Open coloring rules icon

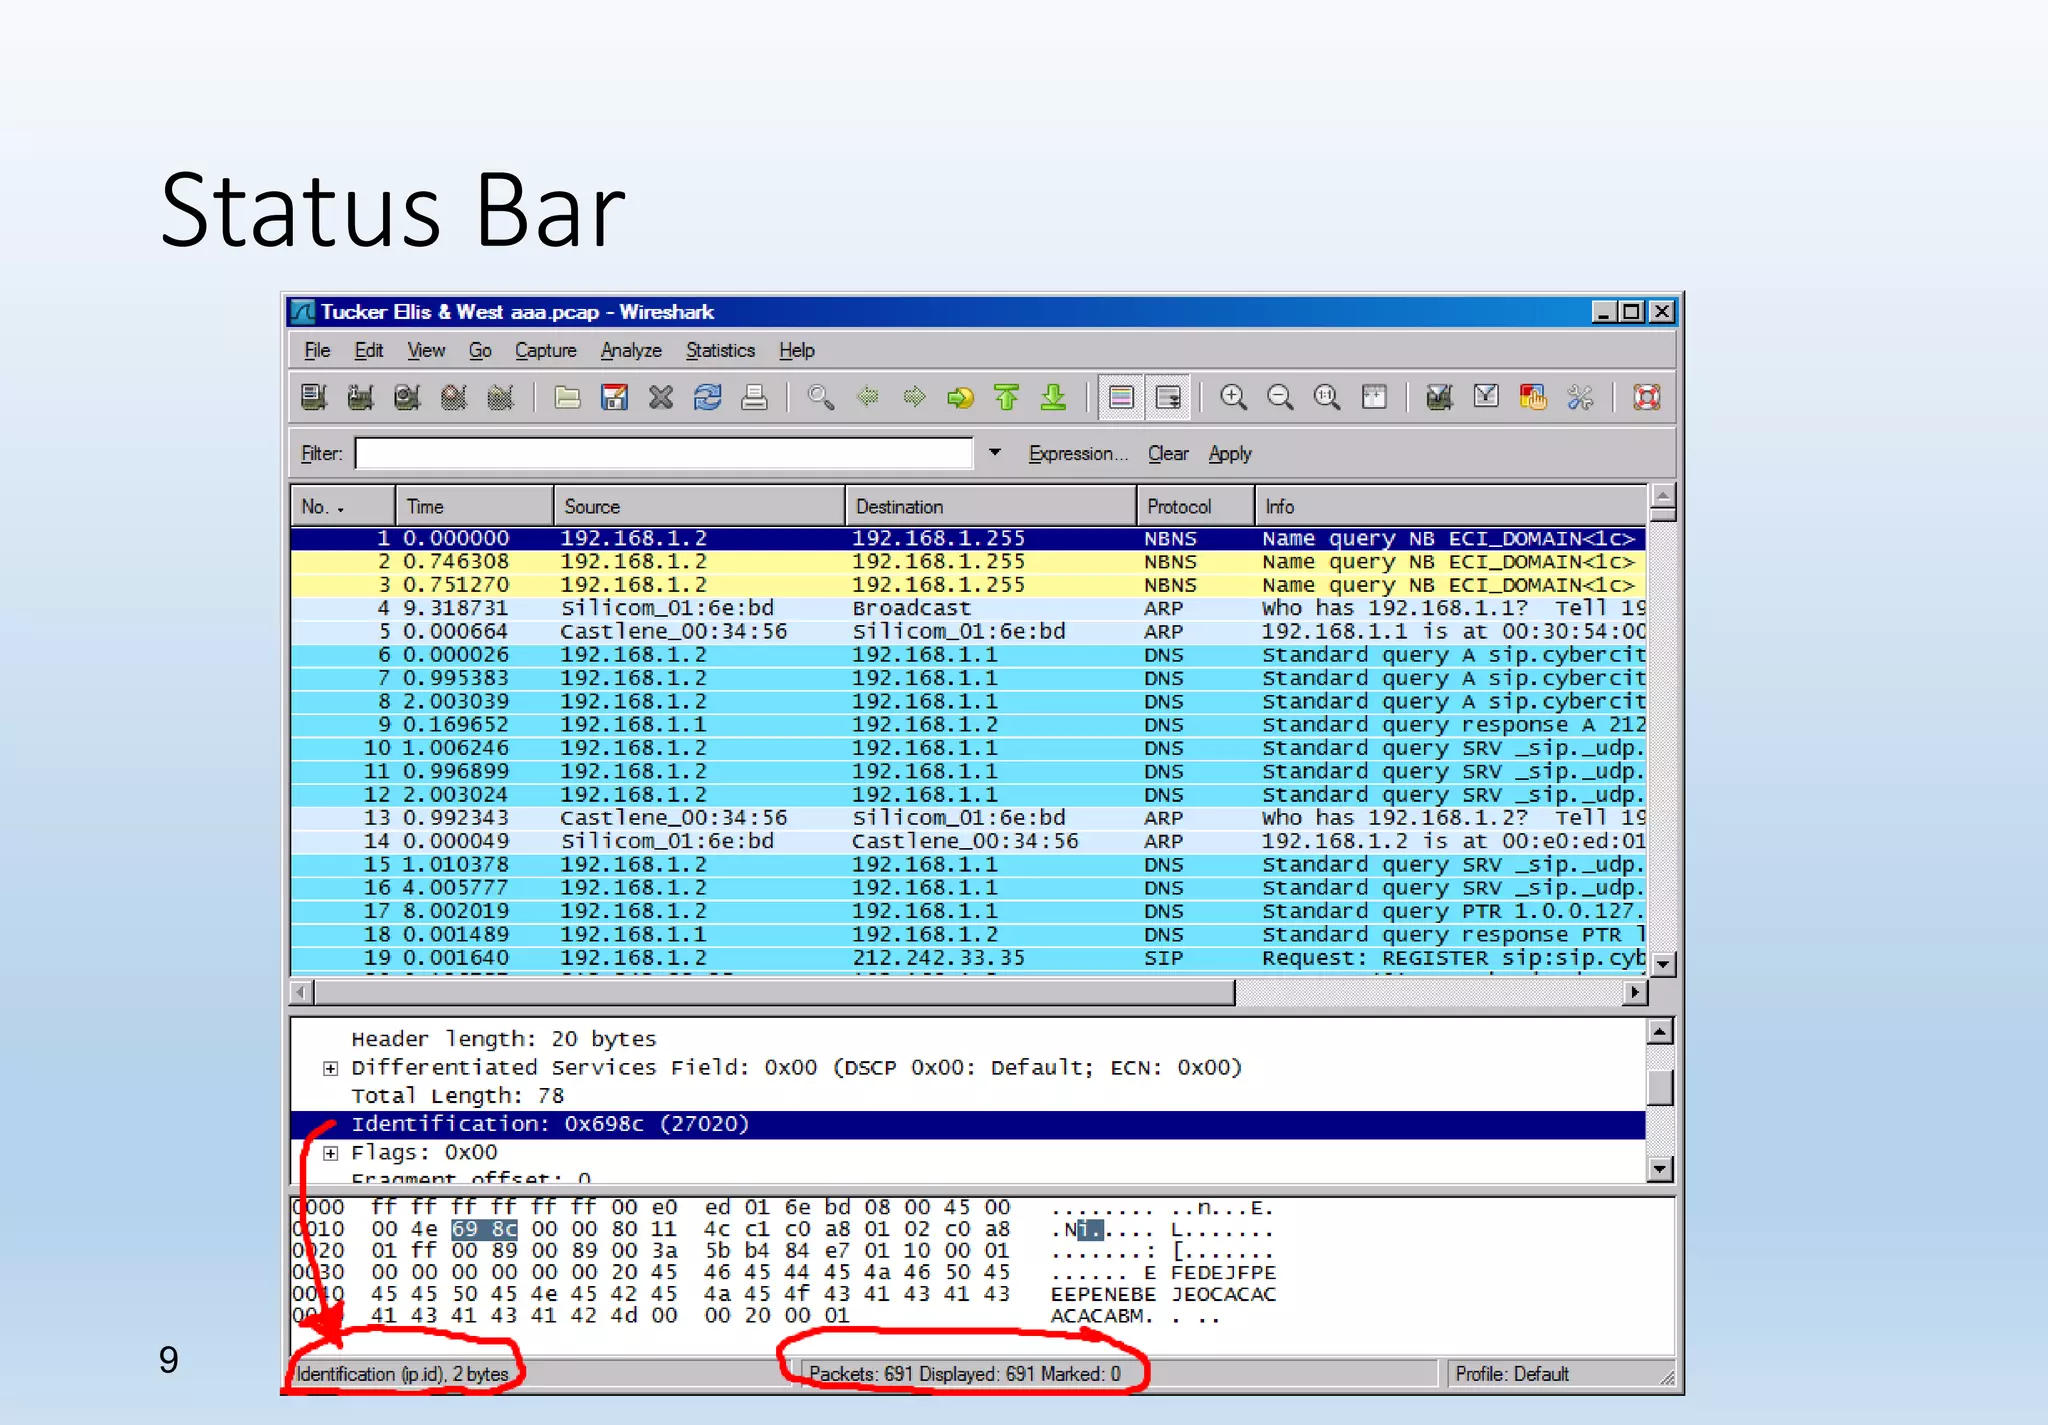[x=1533, y=397]
